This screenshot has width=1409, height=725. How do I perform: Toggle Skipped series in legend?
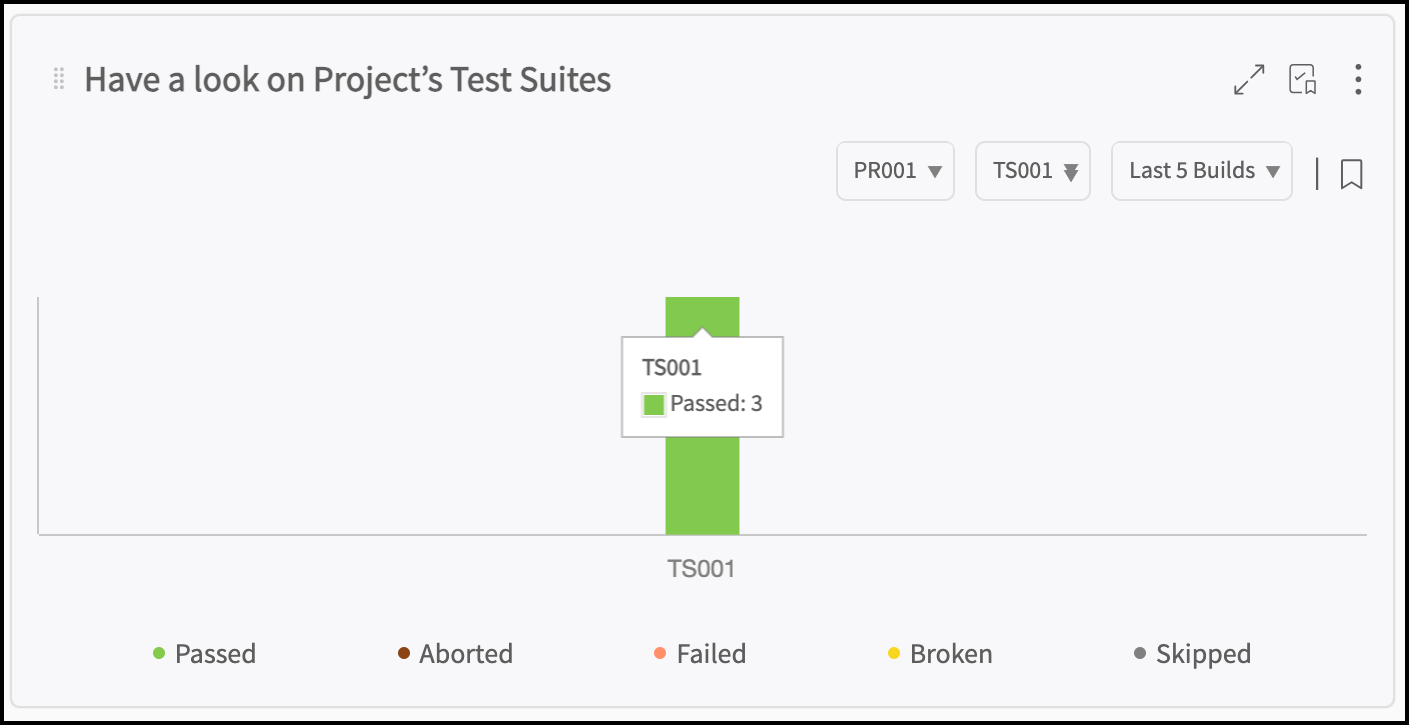click(1192, 654)
